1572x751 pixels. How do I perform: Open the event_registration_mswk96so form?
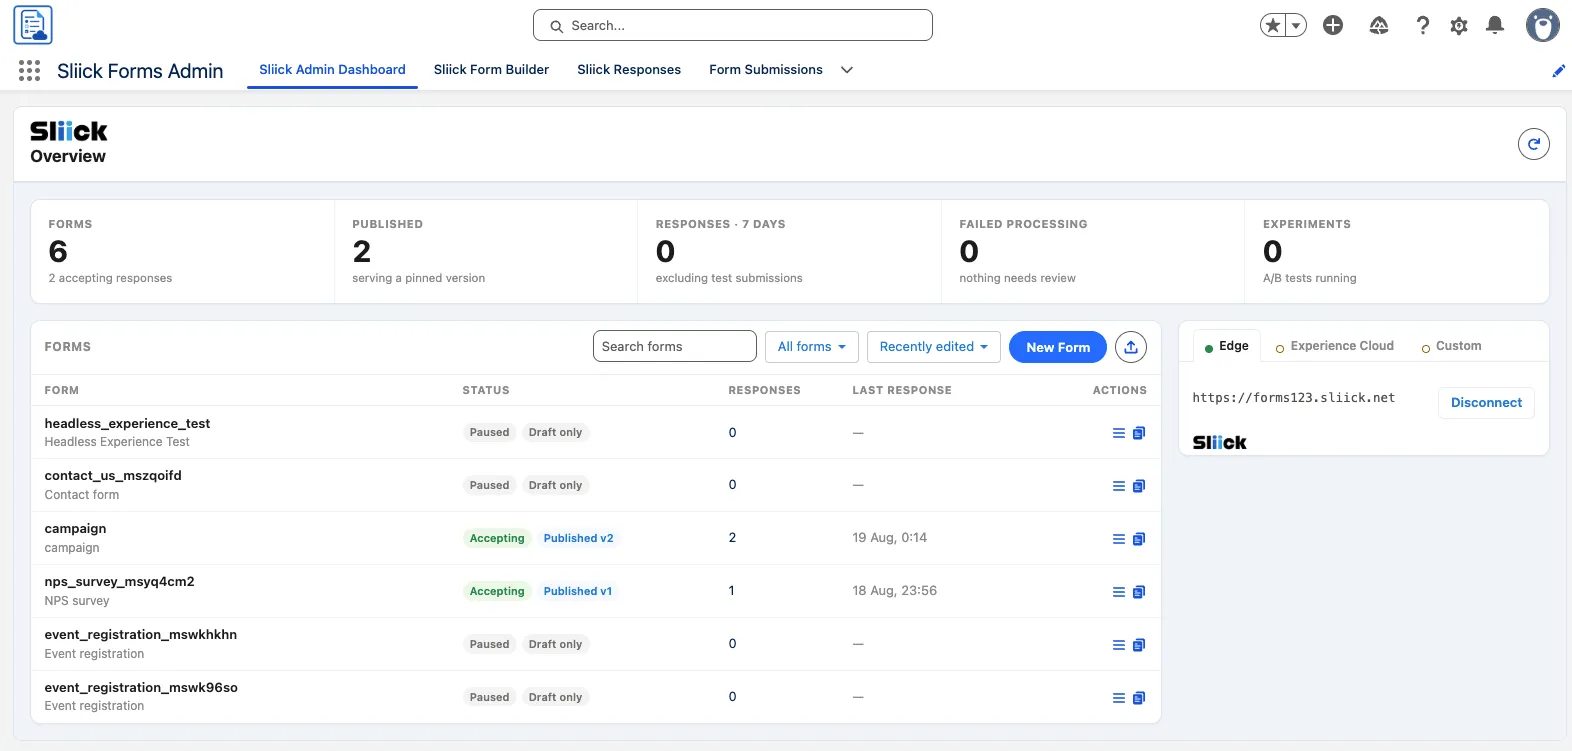(x=141, y=688)
